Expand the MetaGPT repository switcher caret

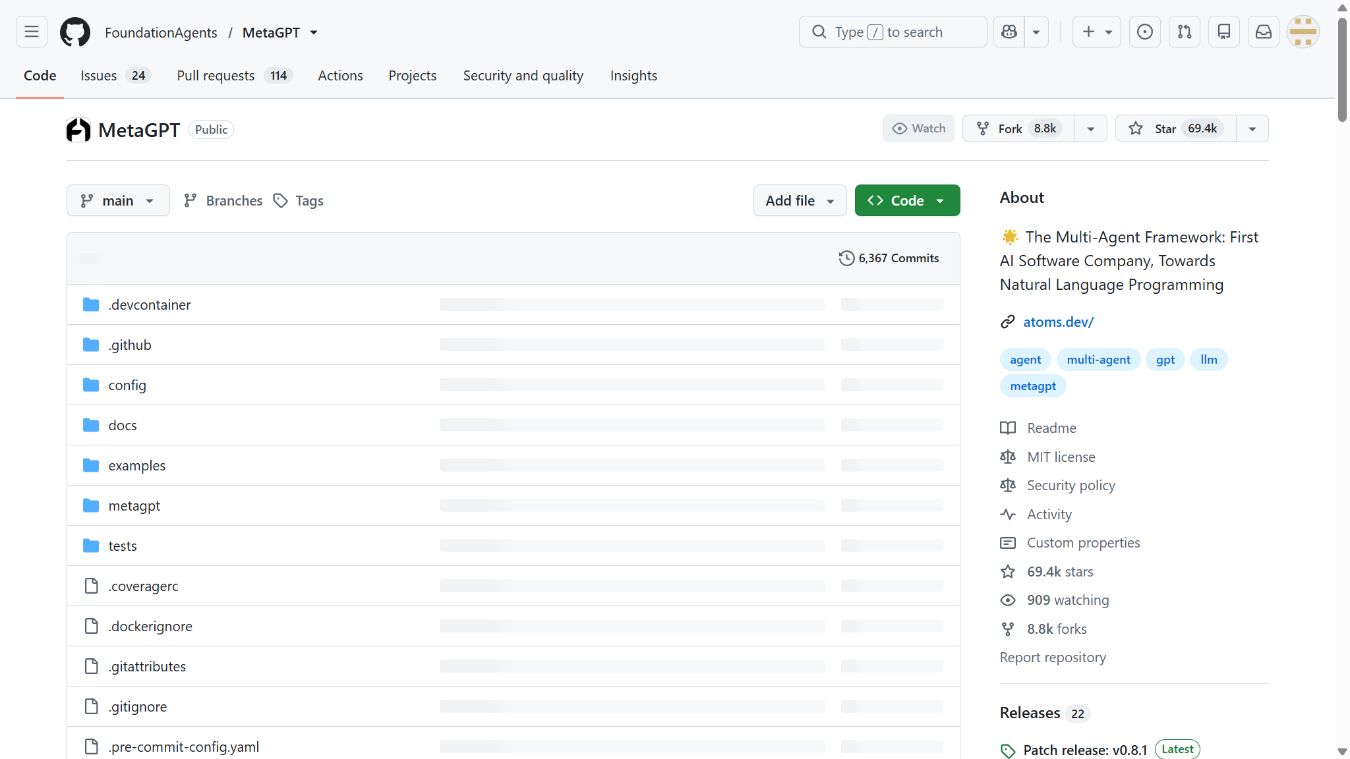click(x=314, y=32)
